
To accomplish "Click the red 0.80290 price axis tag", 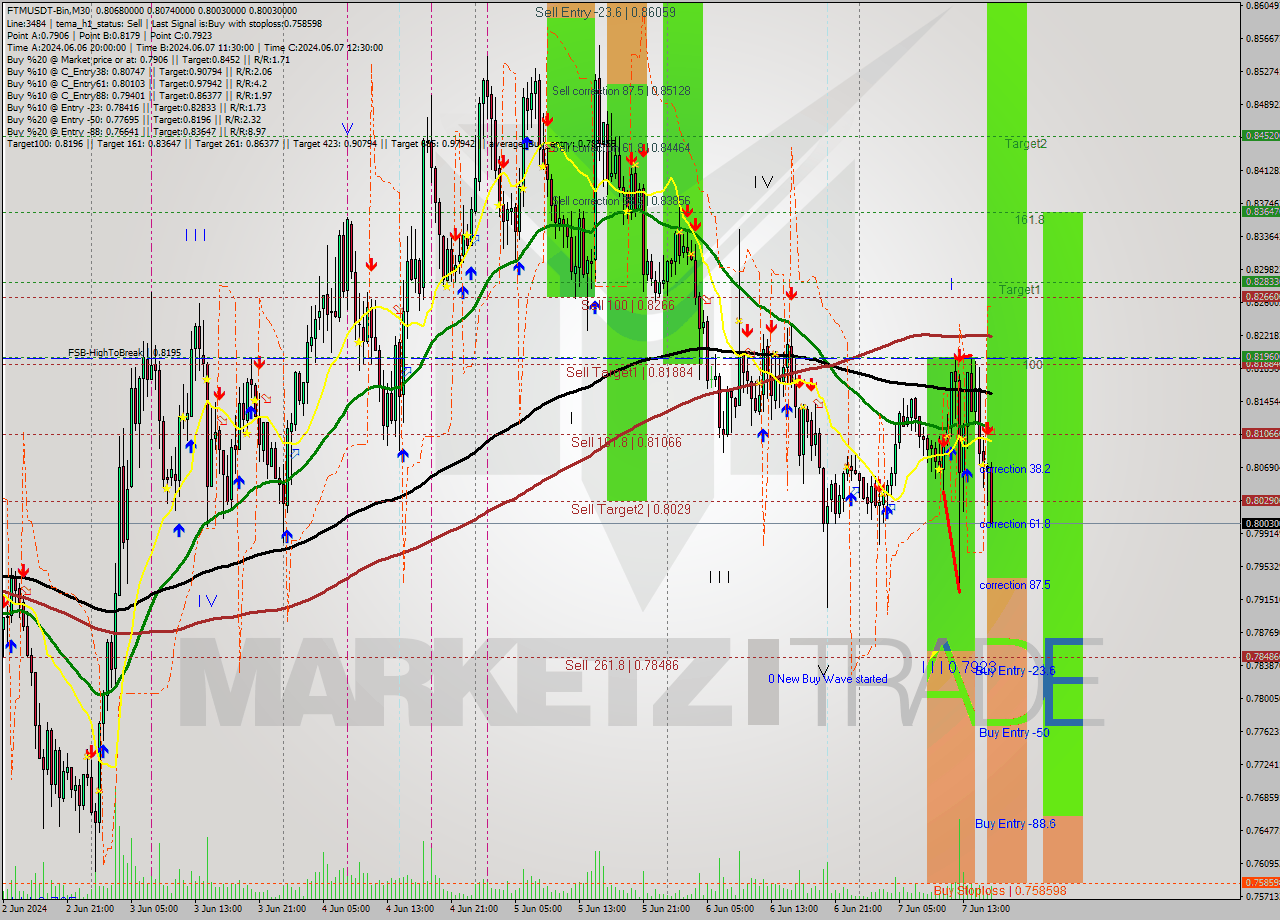I will (1260, 500).
